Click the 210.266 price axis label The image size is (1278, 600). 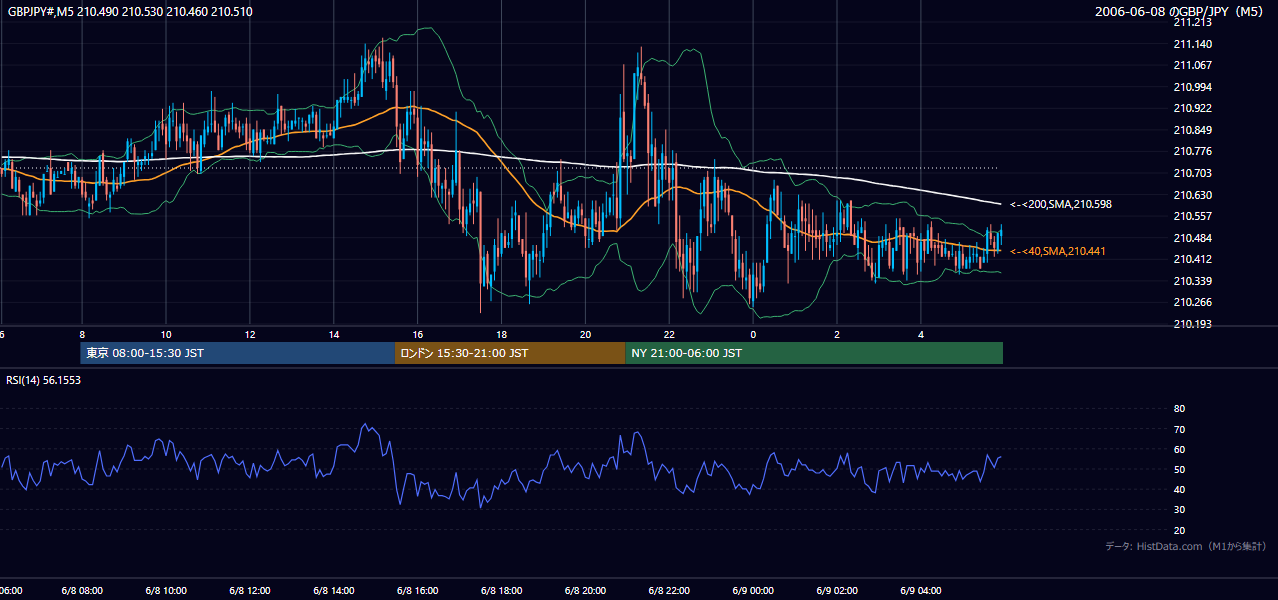click(1193, 302)
